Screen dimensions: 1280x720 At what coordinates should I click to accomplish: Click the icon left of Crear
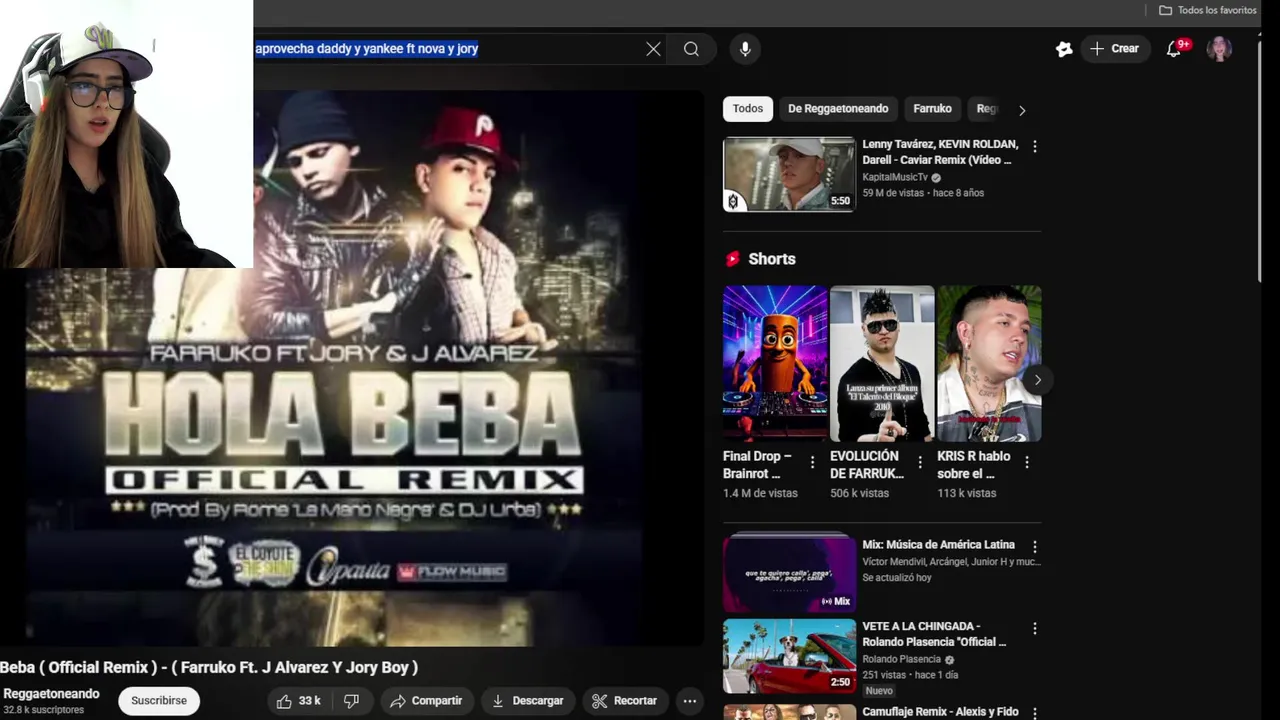coord(1064,49)
